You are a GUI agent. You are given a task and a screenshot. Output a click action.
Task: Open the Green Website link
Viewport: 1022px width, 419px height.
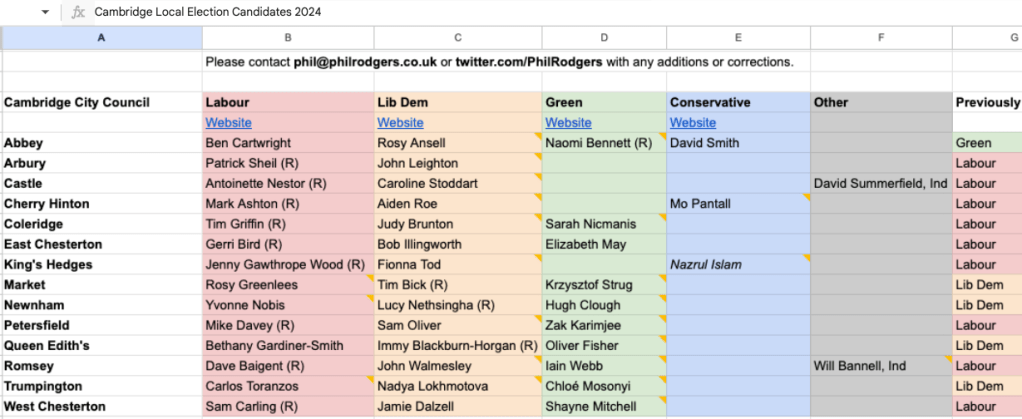click(x=568, y=123)
